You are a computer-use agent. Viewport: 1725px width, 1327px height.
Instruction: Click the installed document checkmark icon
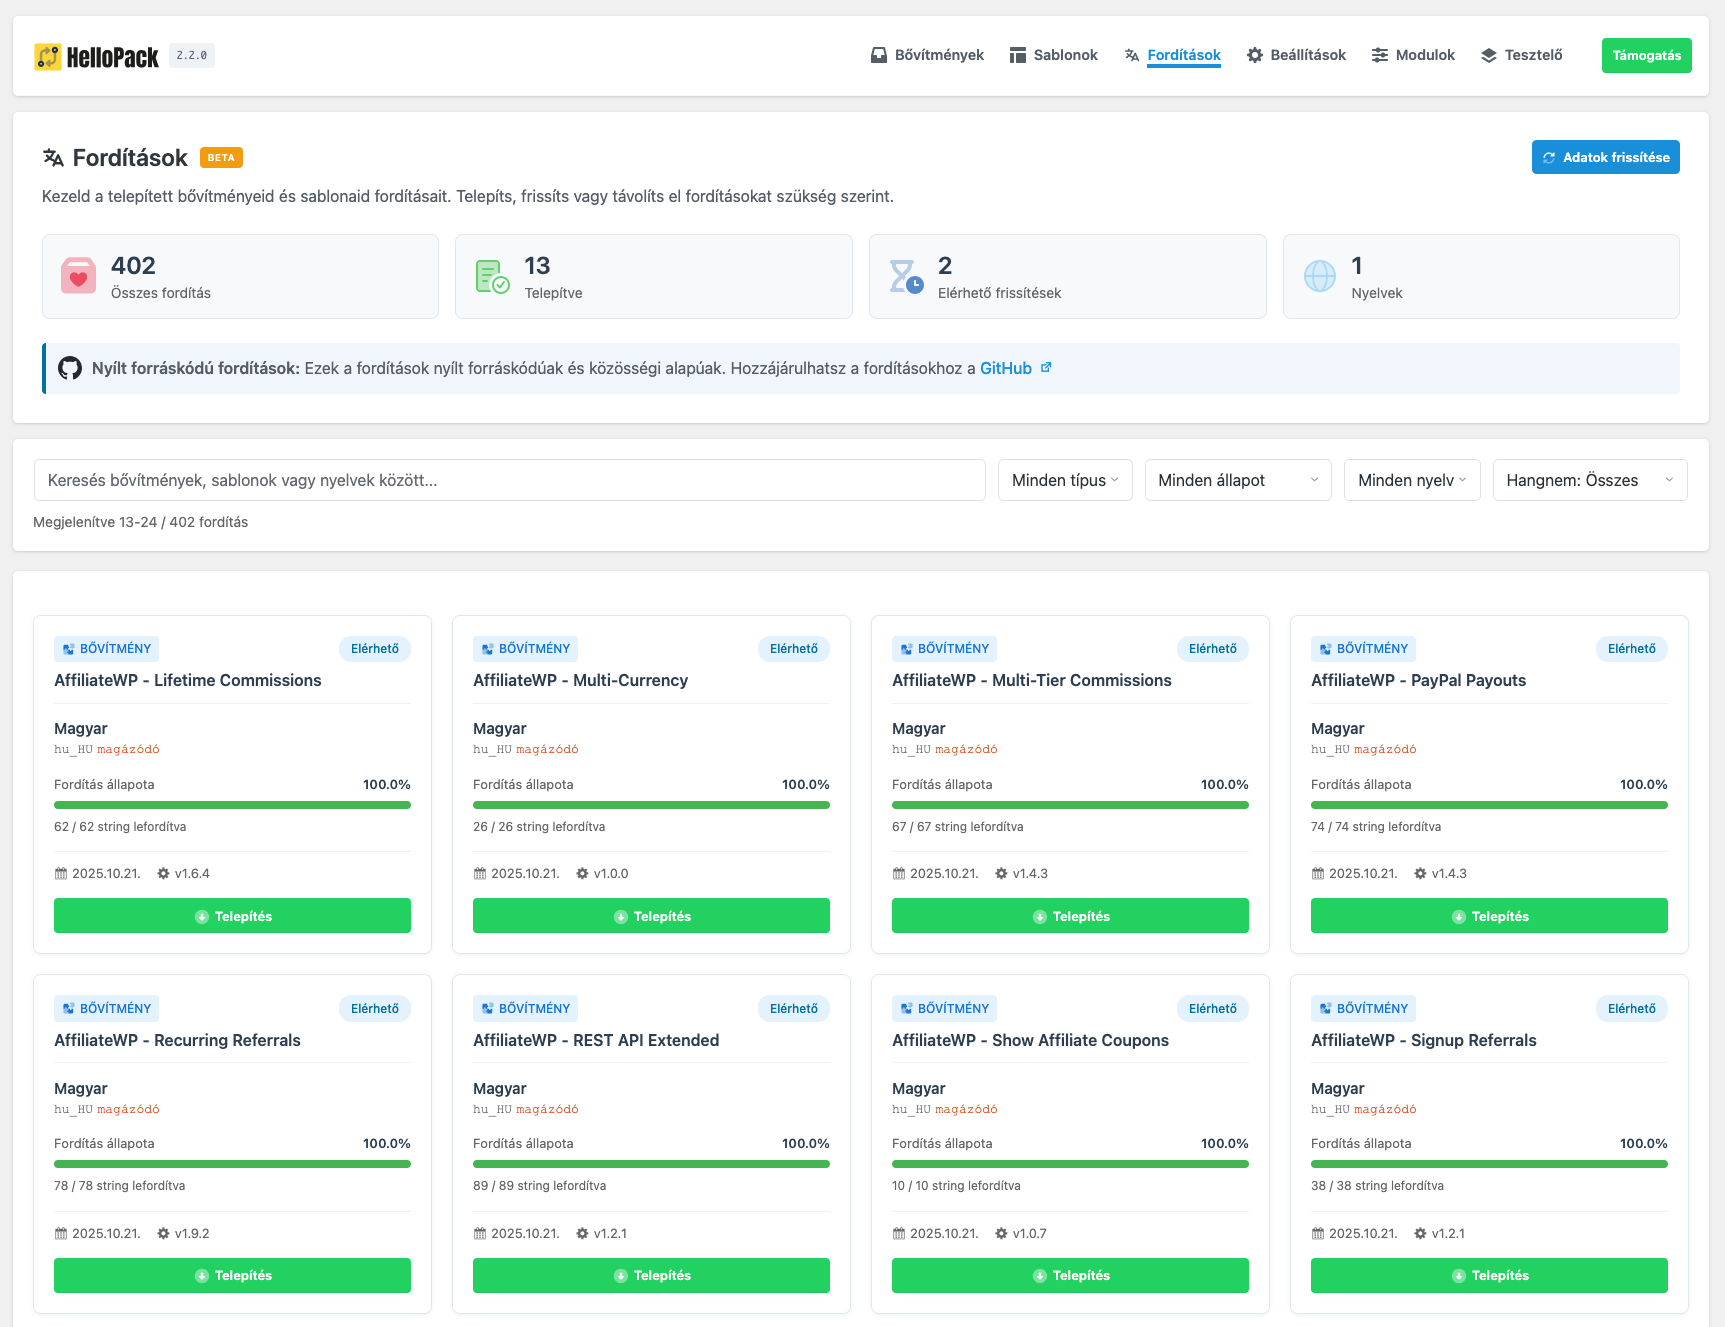(x=492, y=276)
